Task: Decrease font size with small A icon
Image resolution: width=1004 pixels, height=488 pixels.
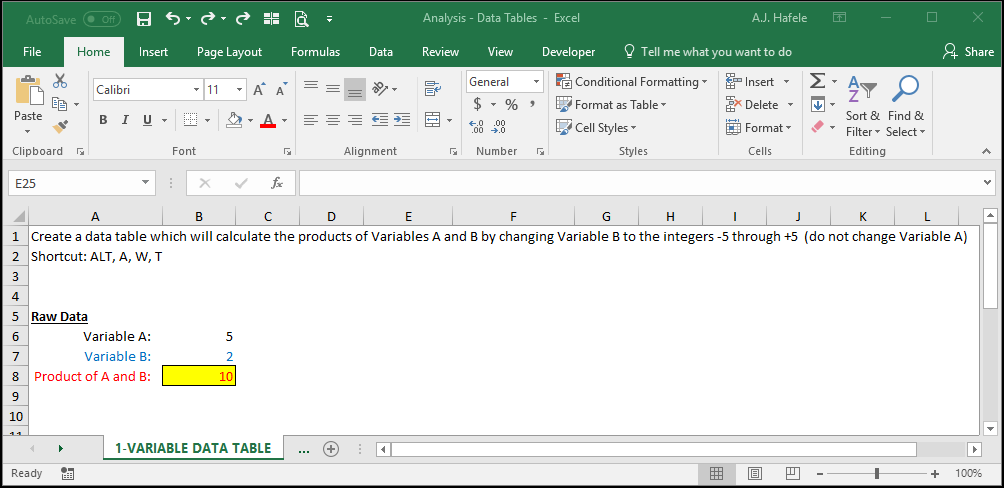Action: coord(280,90)
